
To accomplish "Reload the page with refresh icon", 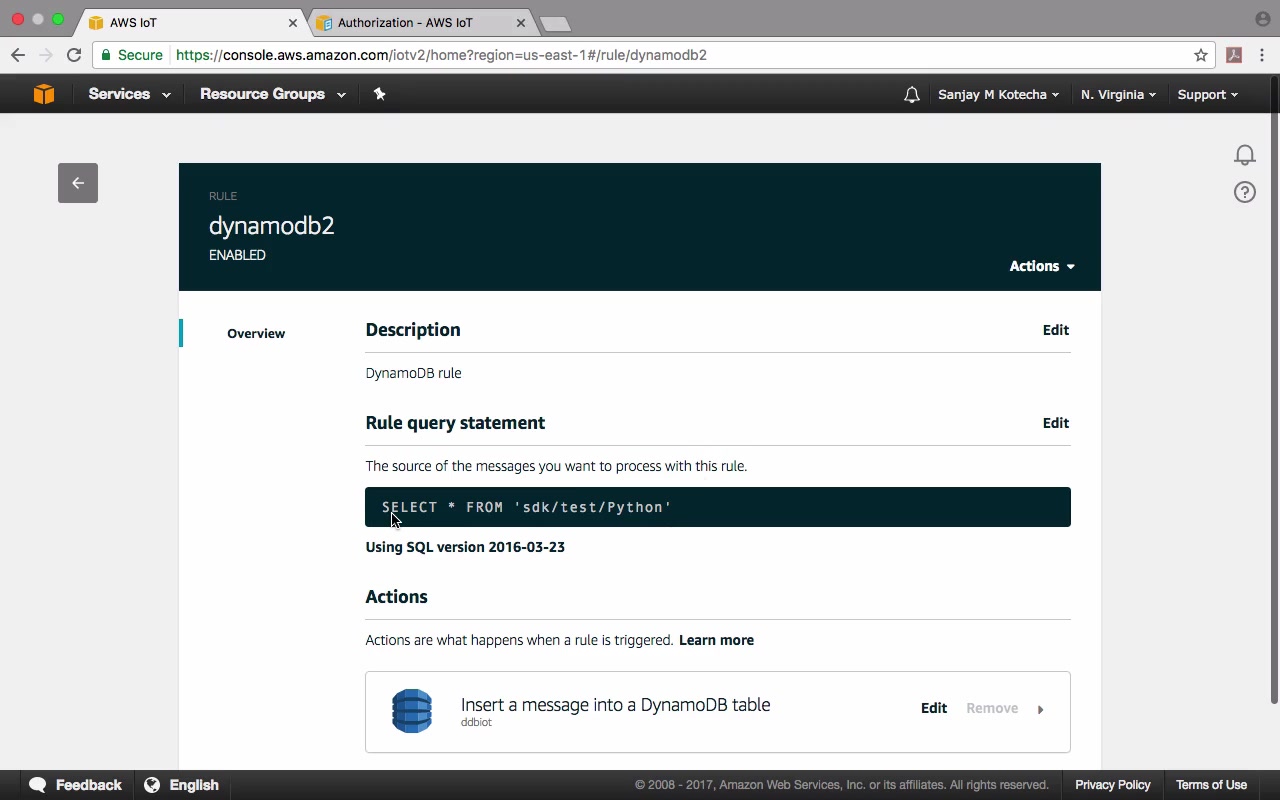I will tap(74, 55).
